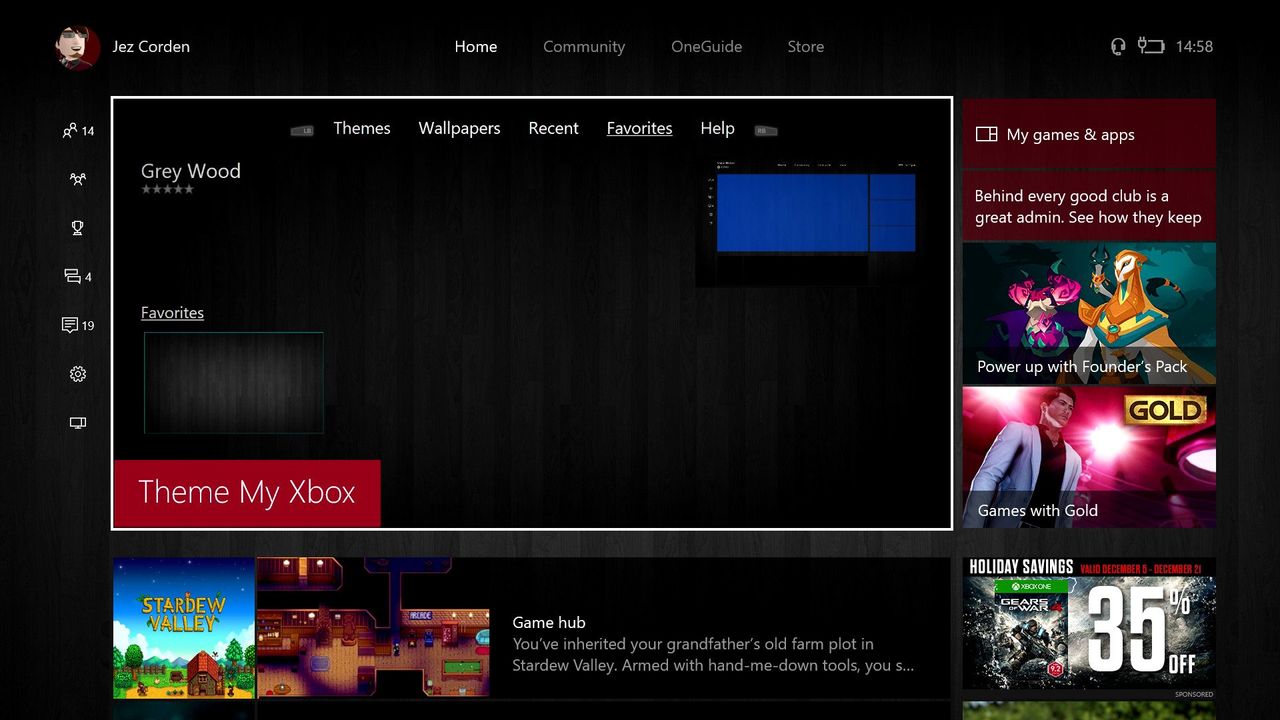
Task: Select the Recent tab
Action: point(554,128)
